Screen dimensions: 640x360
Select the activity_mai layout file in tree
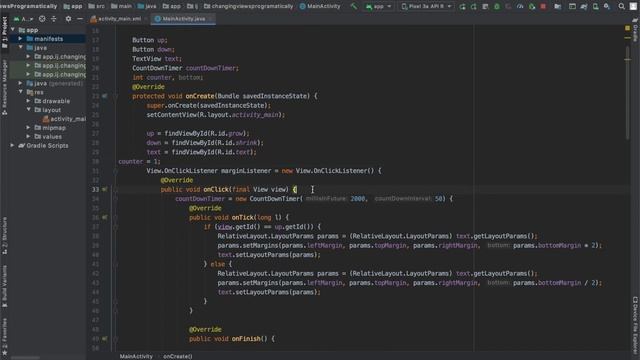pyautogui.click(x=64, y=119)
